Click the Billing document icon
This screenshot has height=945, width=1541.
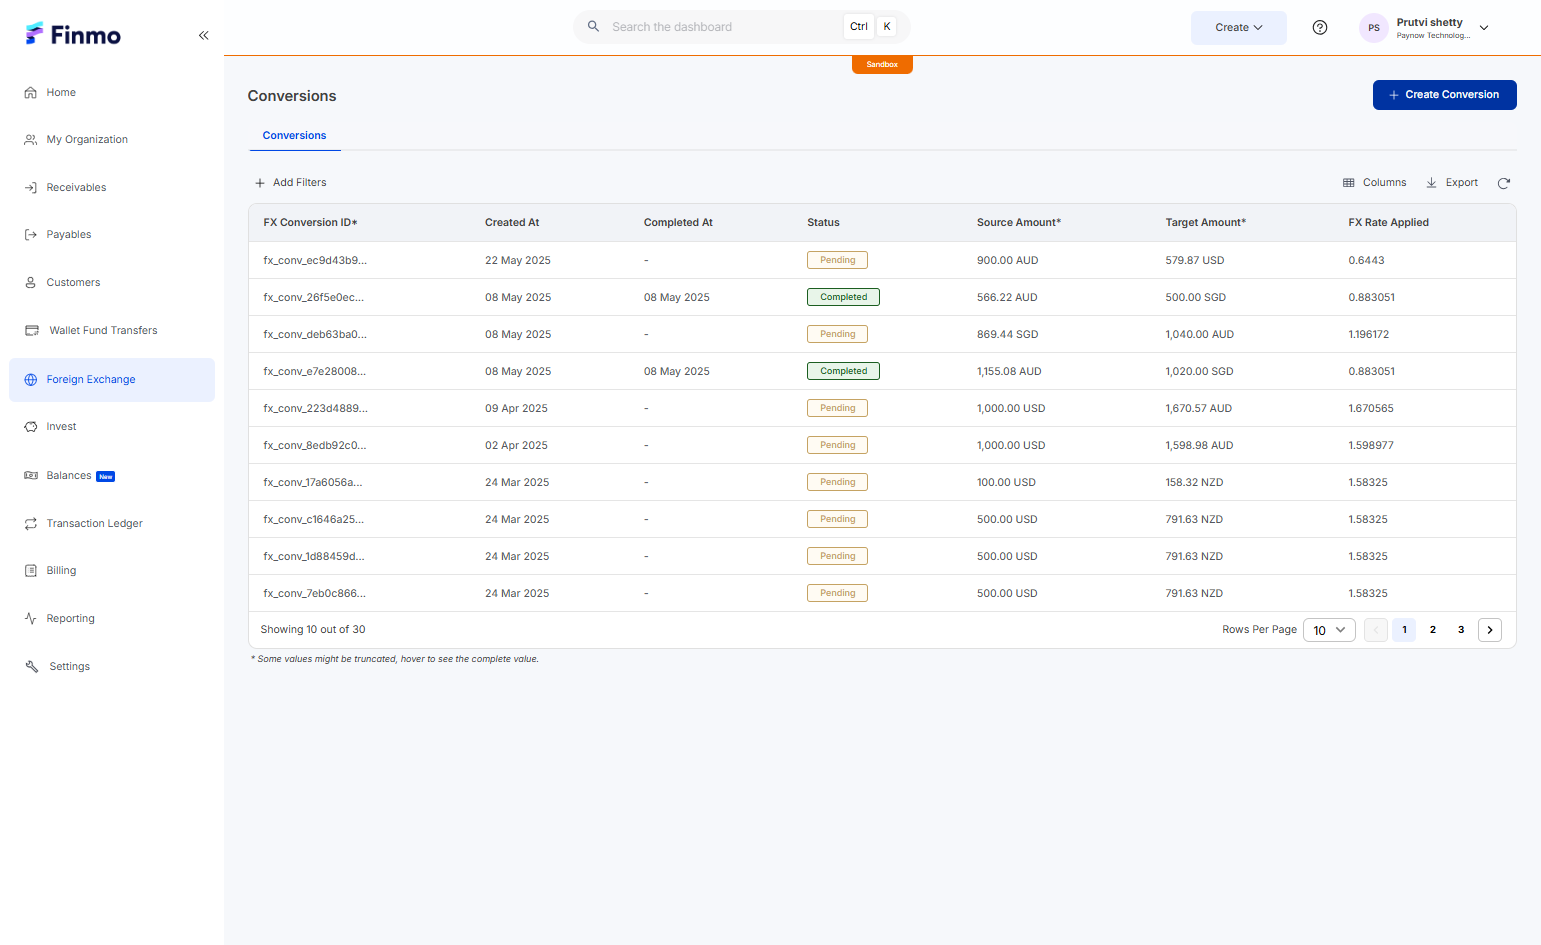31,571
